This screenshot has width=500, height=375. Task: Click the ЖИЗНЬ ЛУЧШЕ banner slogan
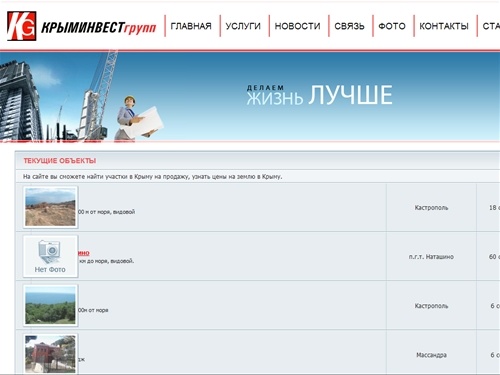pyautogui.click(x=319, y=95)
